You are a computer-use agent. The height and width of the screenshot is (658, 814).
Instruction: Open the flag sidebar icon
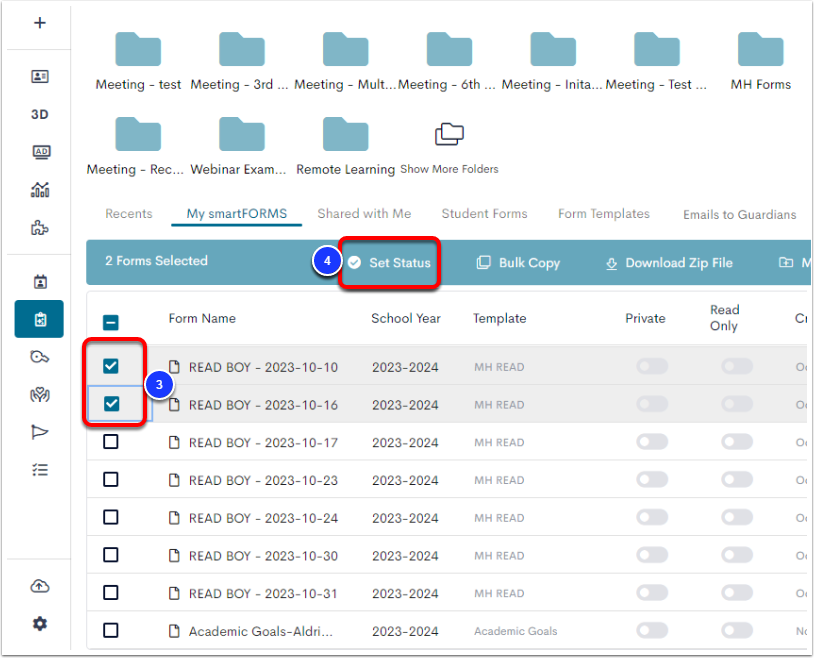pos(40,432)
